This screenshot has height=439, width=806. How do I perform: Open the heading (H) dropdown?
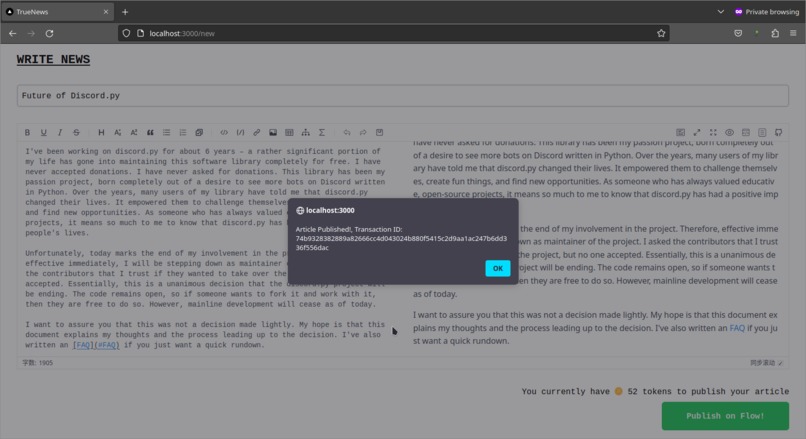pos(101,133)
